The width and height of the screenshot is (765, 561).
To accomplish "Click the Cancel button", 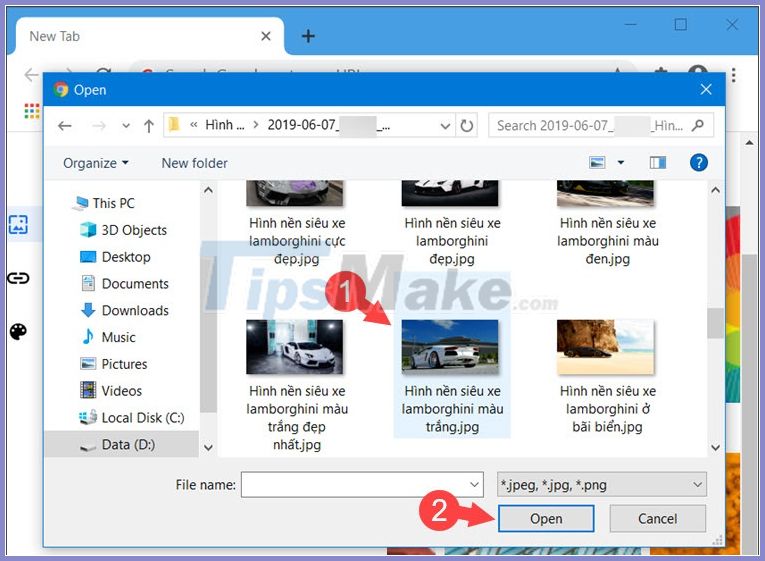I will pyautogui.click(x=657, y=518).
